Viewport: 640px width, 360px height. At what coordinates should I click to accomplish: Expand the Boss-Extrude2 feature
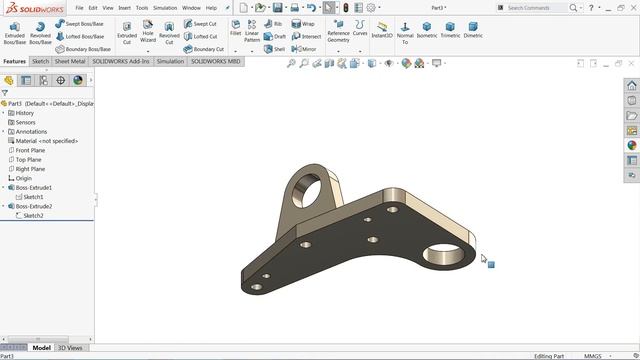click(3, 206)
